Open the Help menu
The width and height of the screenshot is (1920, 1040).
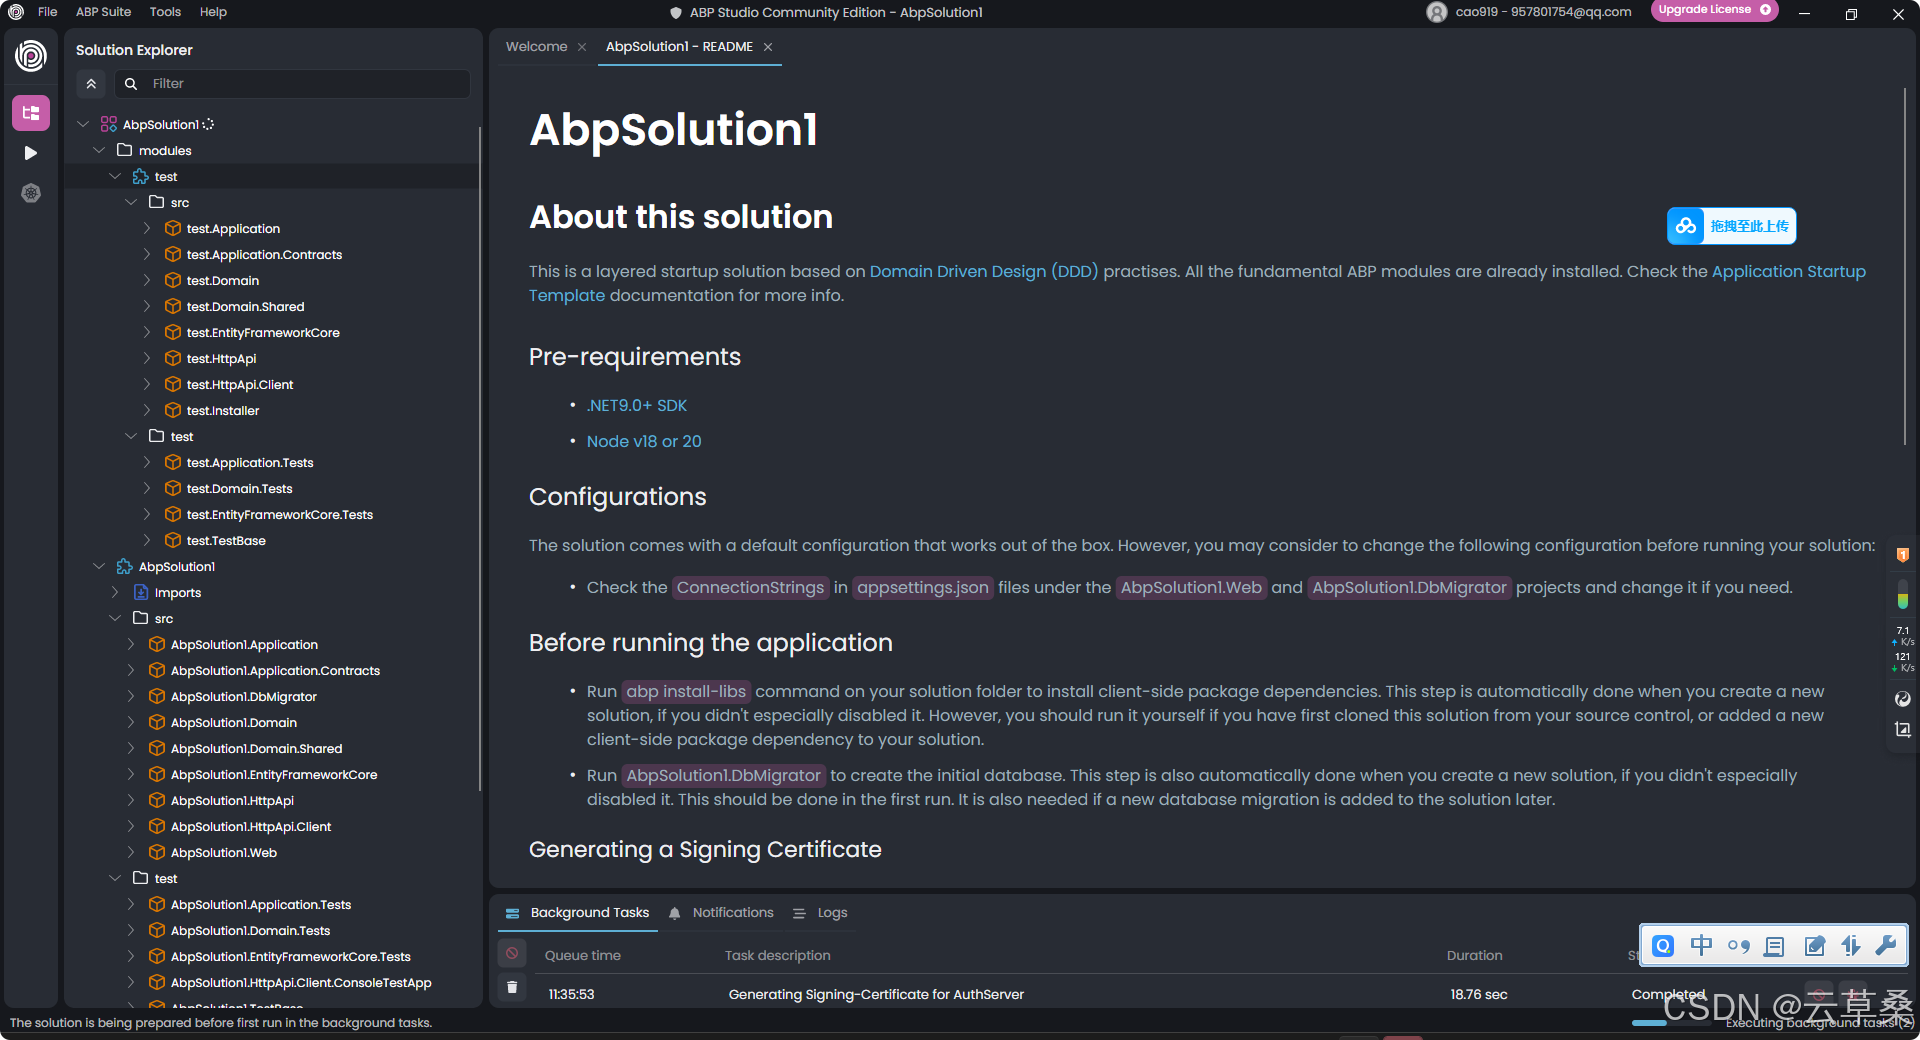[x=213, y=12]
